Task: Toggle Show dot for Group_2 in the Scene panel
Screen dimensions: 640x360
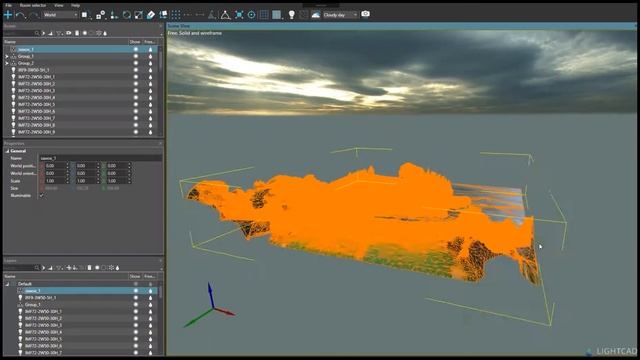Action: tap(136, 63)
